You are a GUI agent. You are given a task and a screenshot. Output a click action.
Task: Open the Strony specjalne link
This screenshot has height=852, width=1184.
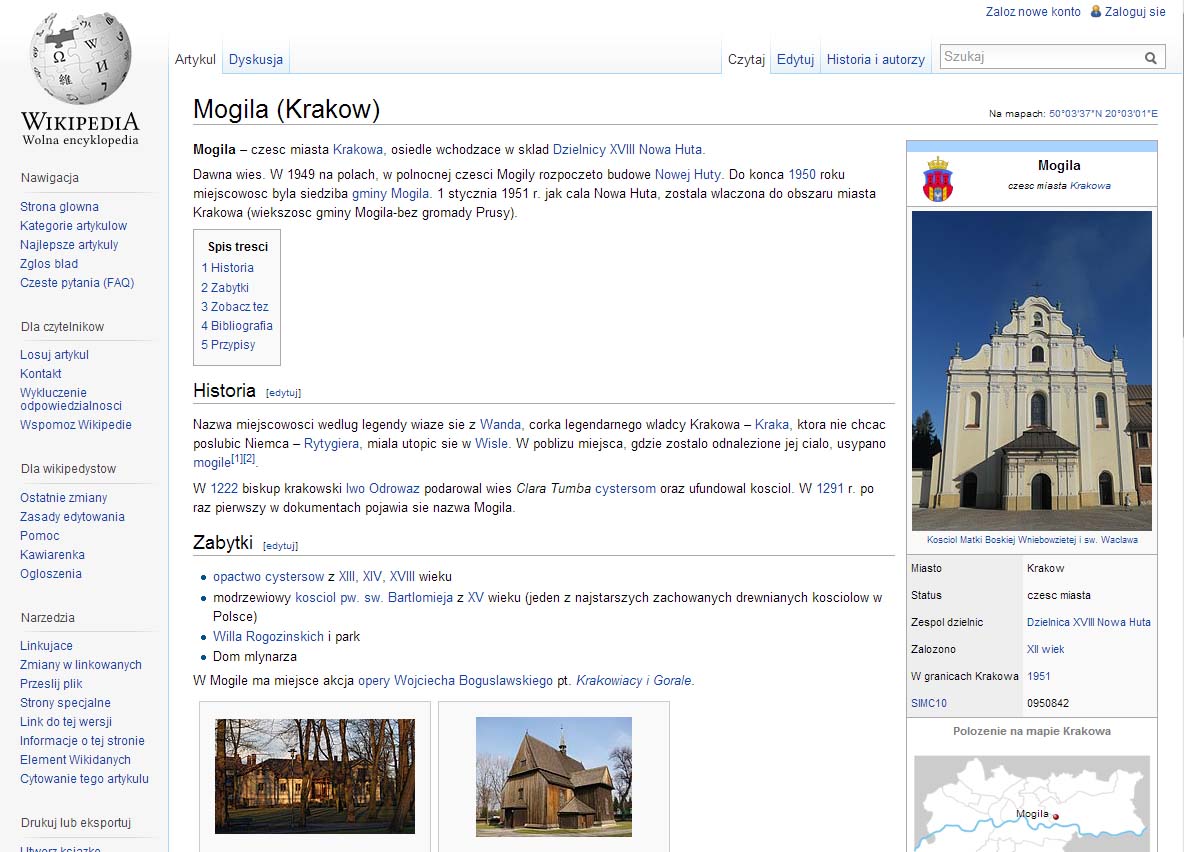click(x=66, y=702)
